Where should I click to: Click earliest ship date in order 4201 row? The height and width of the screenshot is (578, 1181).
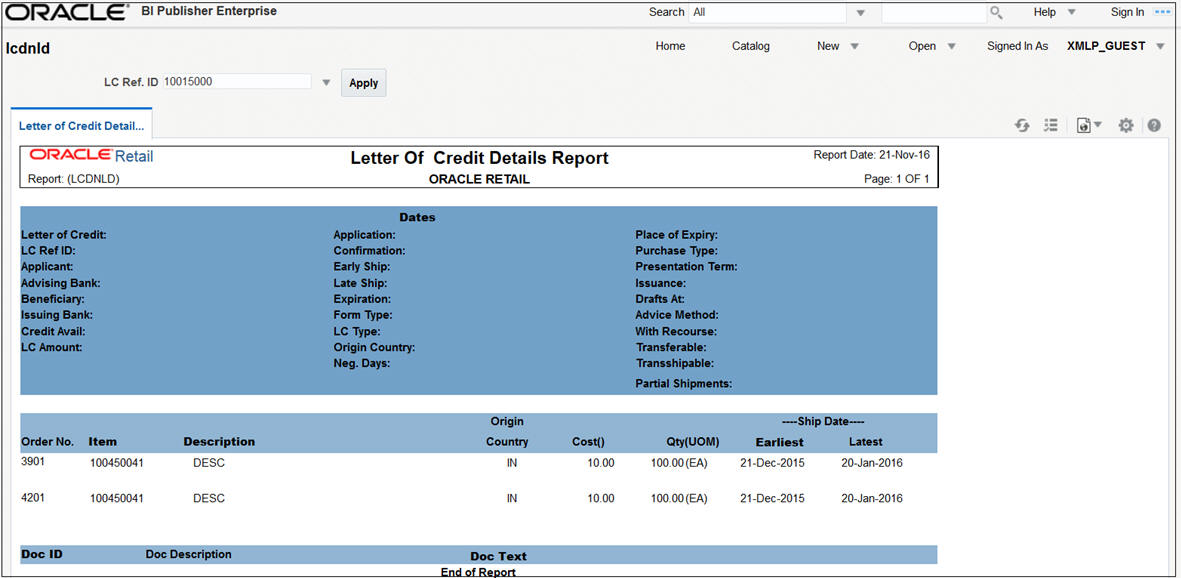pos(772,498)
